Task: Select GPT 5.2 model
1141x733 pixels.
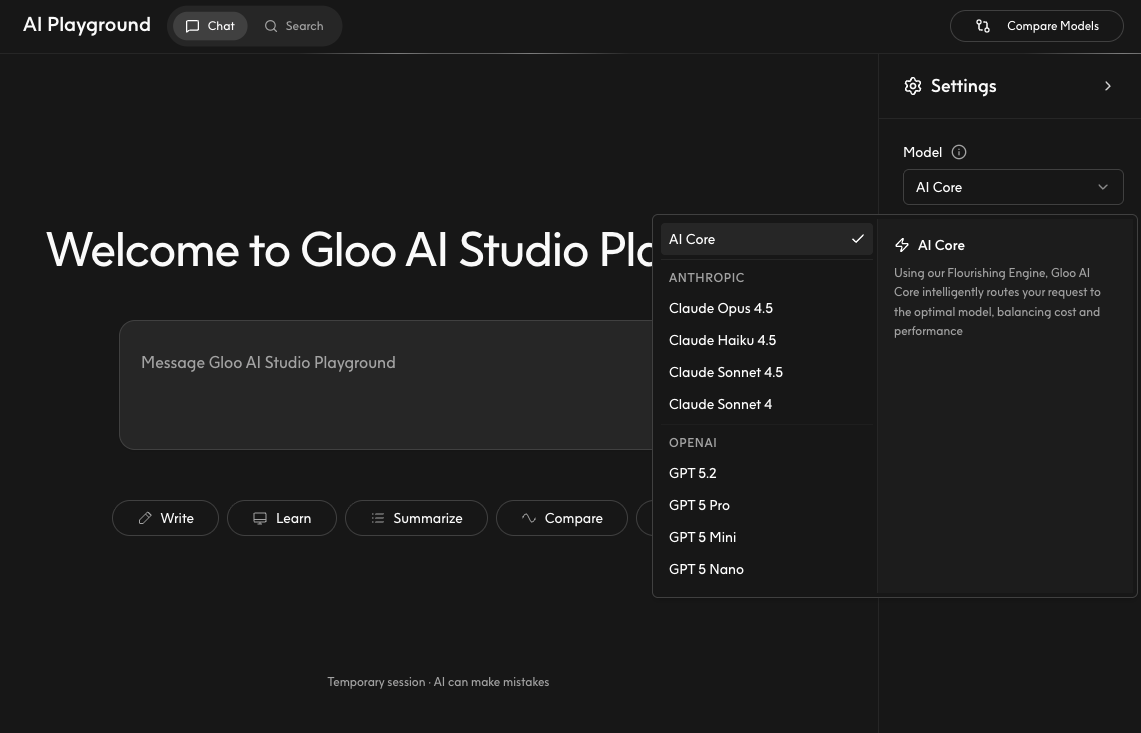Action: click(767, 473)
